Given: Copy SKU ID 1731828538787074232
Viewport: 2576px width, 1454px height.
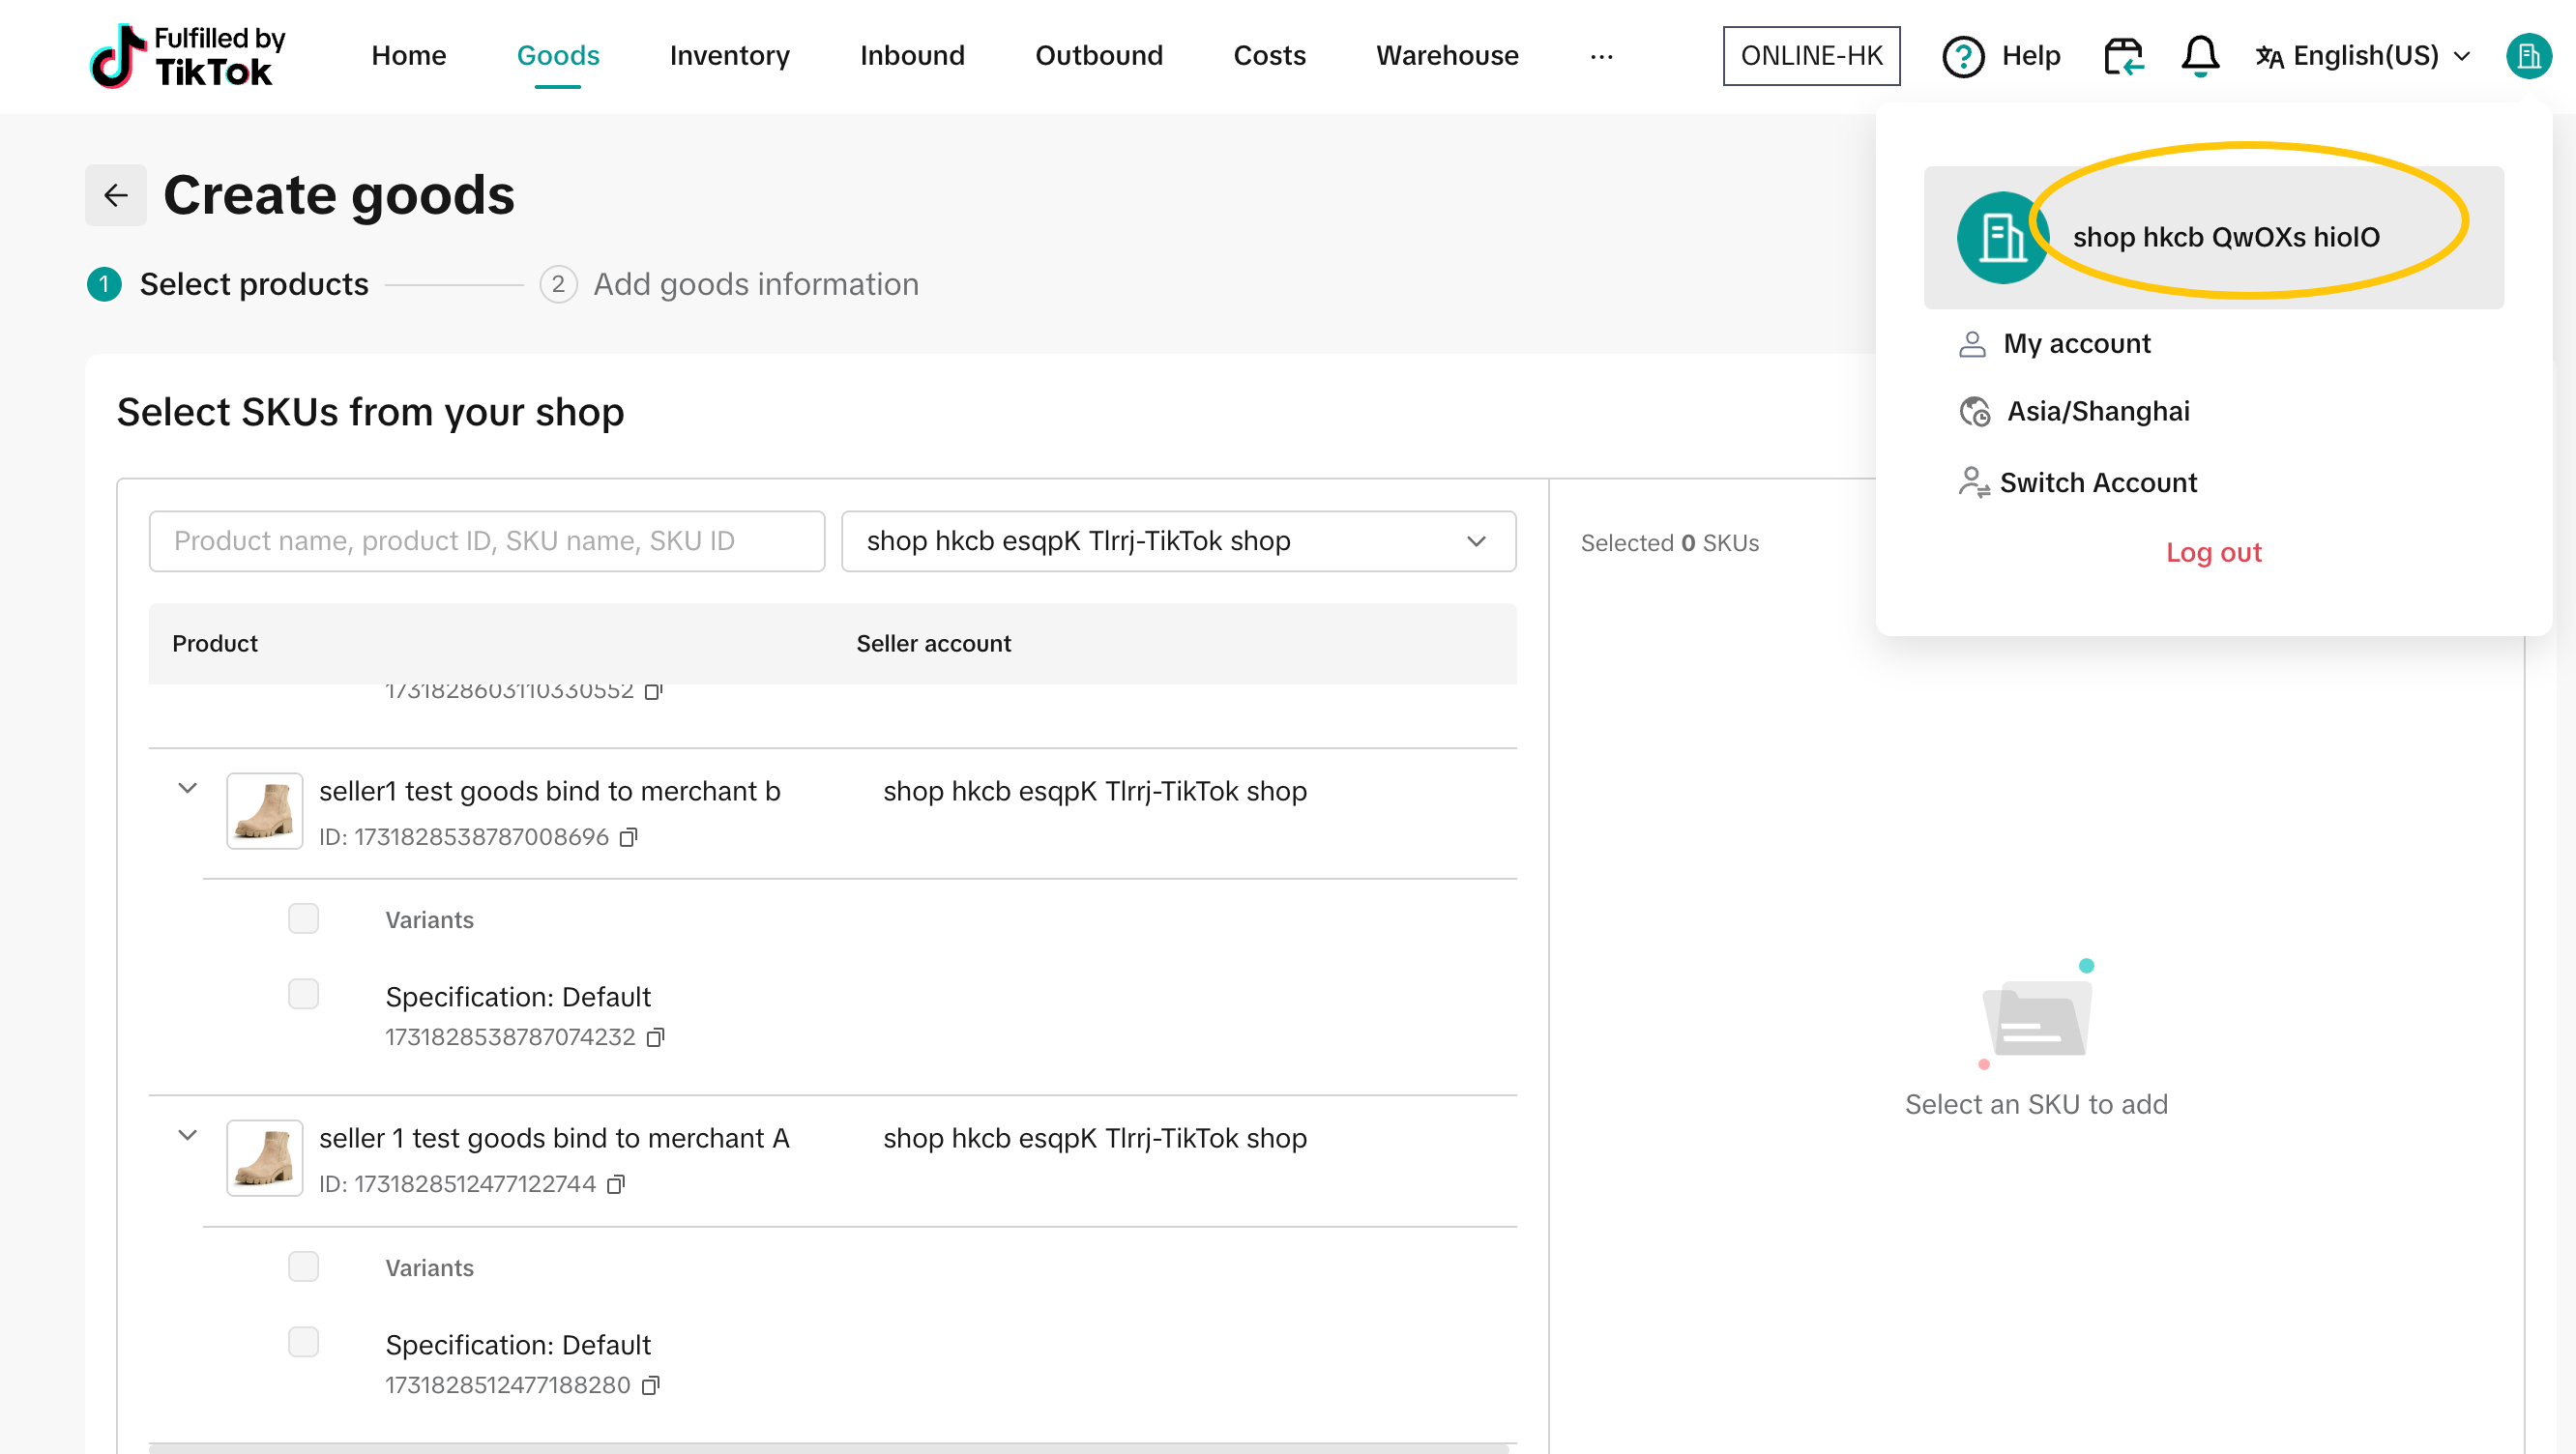Looking at the screenshot, I should click(656, 1037).
